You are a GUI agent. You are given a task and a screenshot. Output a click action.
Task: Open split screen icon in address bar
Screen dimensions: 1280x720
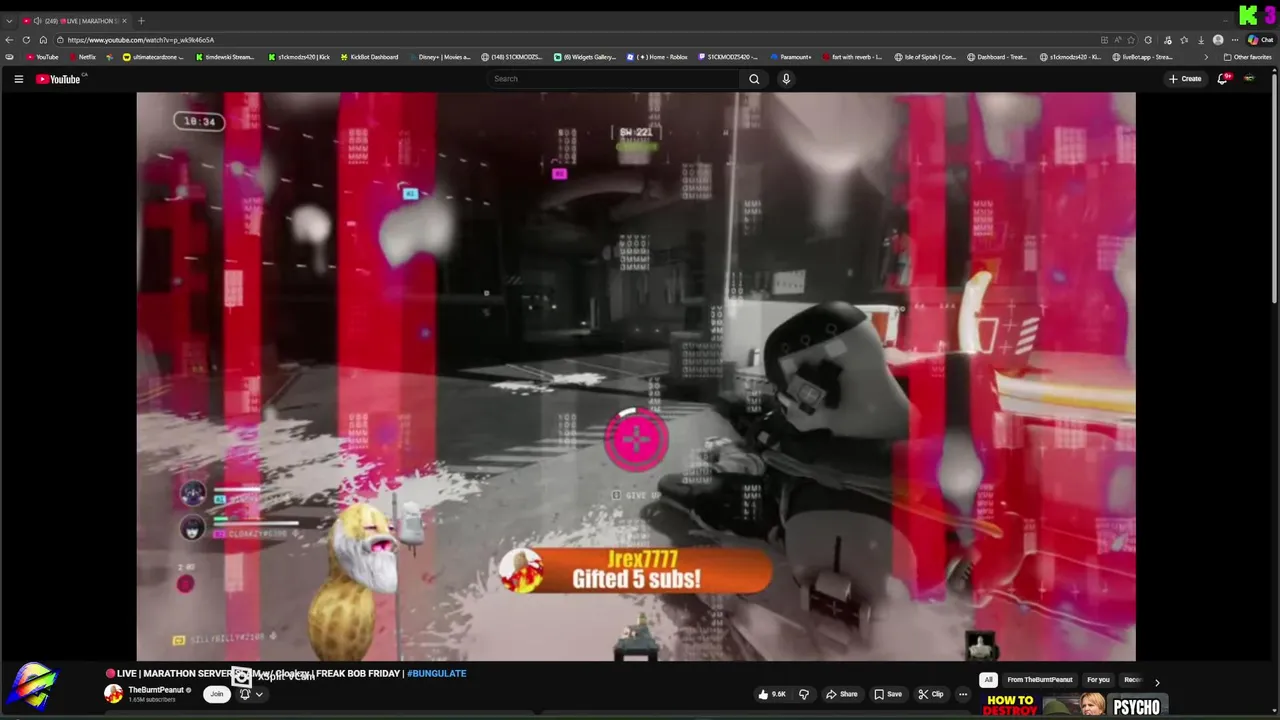[1104, 40]
